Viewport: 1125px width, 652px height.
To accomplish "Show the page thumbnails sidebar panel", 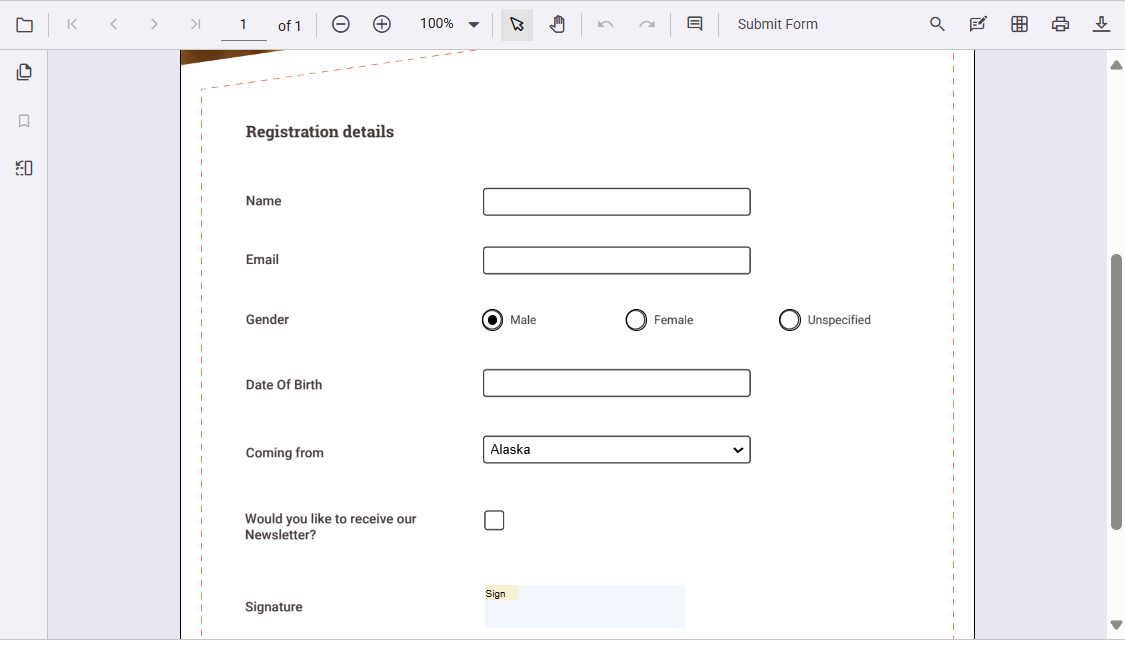I will (24, 71).
